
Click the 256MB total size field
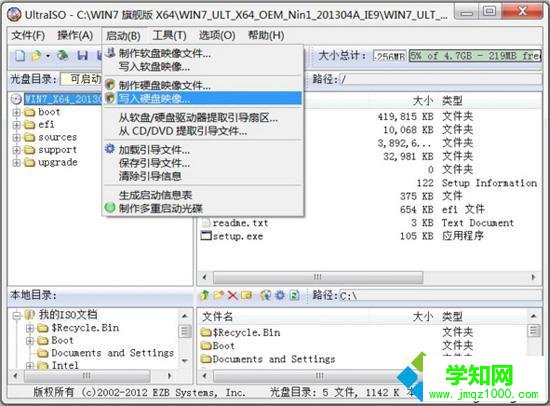click(x=389, y=56)
